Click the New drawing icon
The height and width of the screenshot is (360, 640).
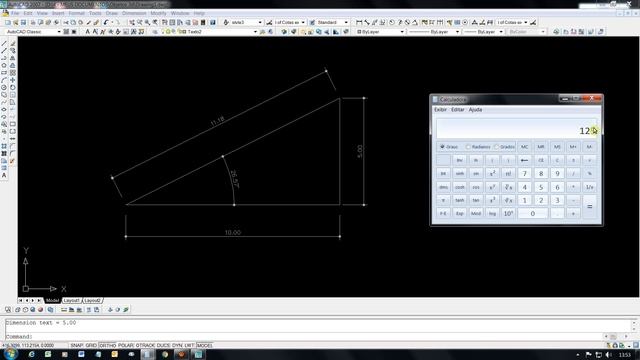(7, 22)
